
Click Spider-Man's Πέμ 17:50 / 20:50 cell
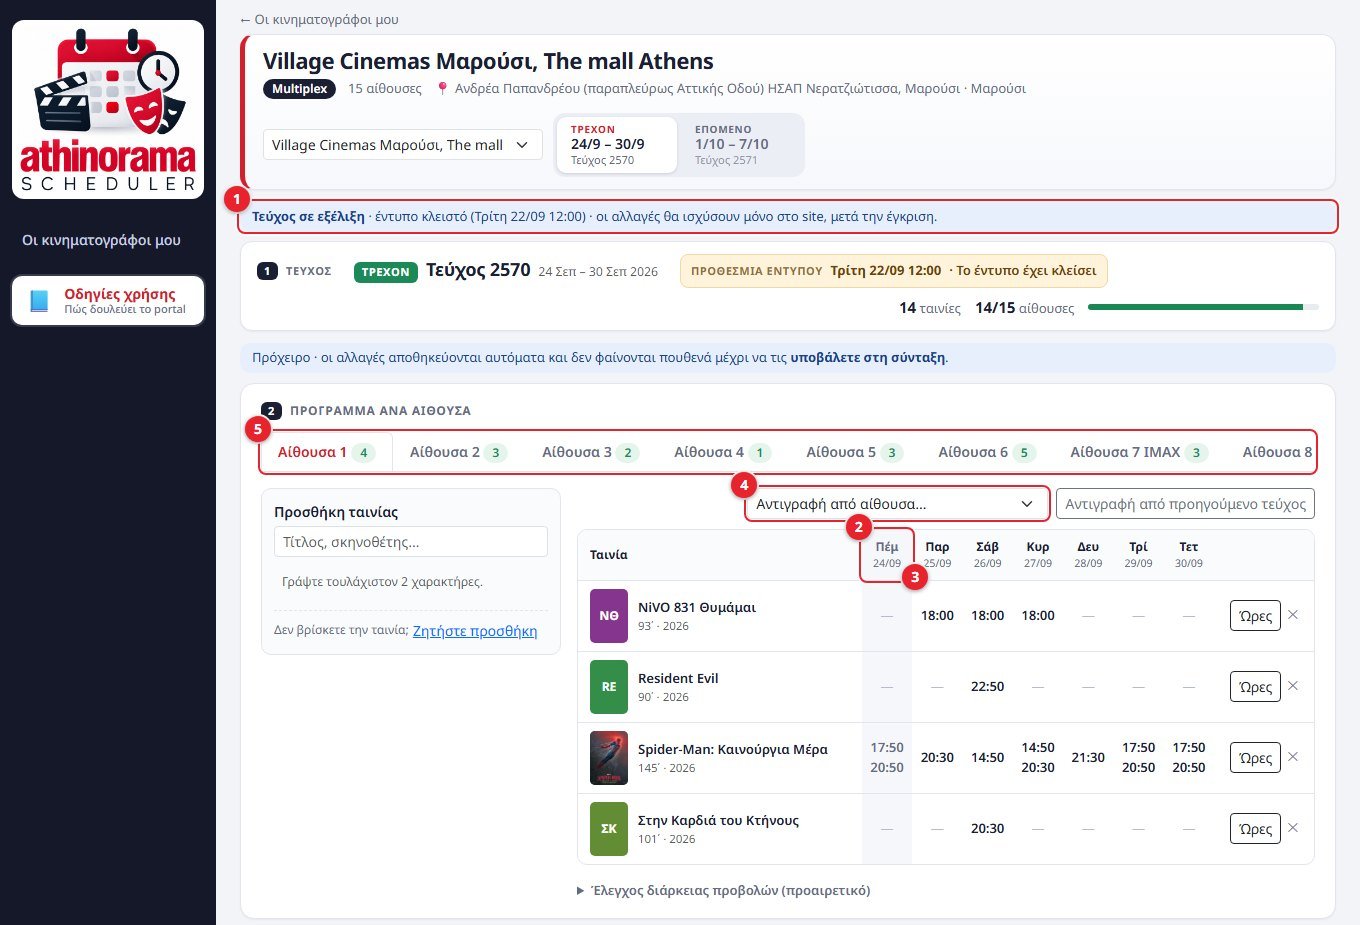click(x=887, y=758)
